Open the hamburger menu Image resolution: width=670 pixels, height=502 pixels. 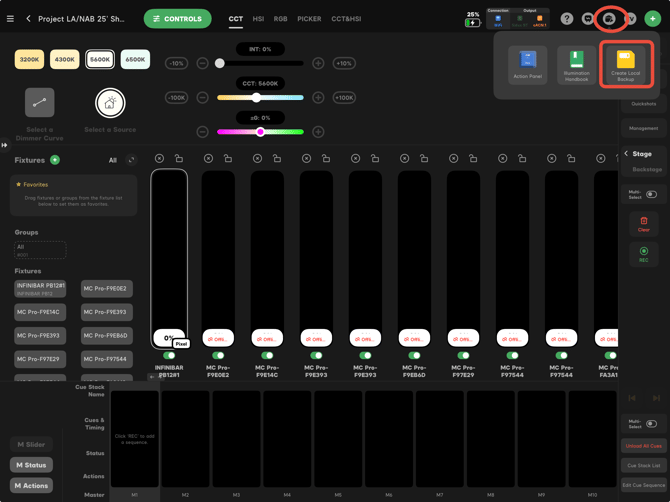10,19
